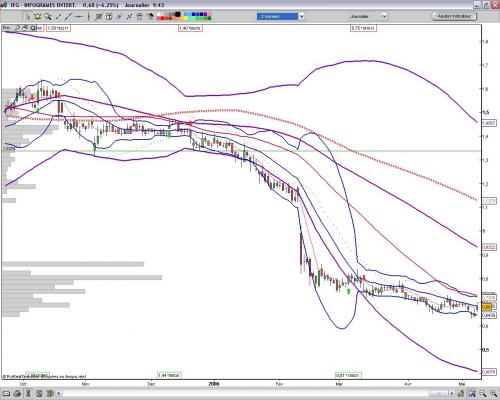The image size is (500, 400).
Task: Restore the chart window size
Action: click(x=486, y=5)
